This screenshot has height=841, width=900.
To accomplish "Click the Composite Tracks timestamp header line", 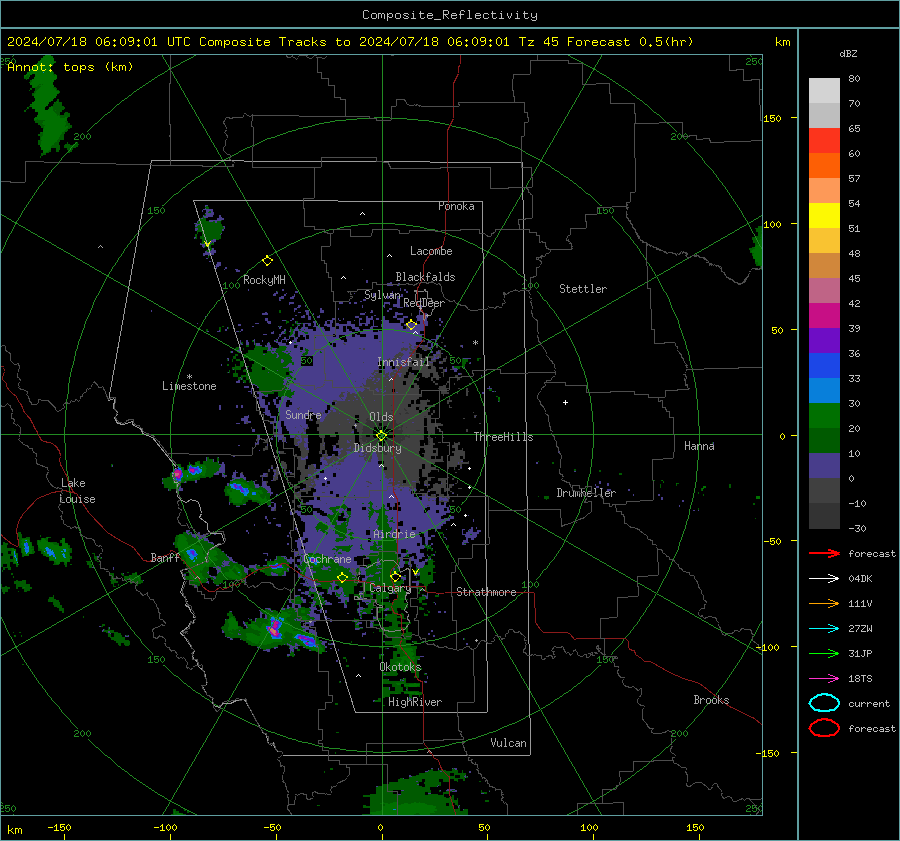I will point(350,42).
